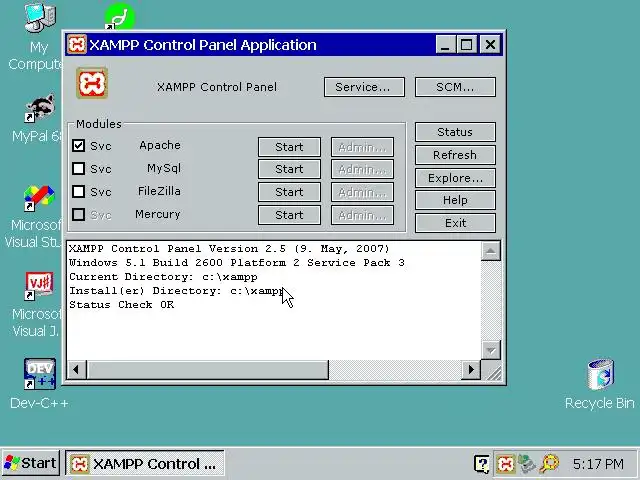Maximize the XAMPP Control Panel window
This screenshot has height=480, width=640.
tap(467, 44)
